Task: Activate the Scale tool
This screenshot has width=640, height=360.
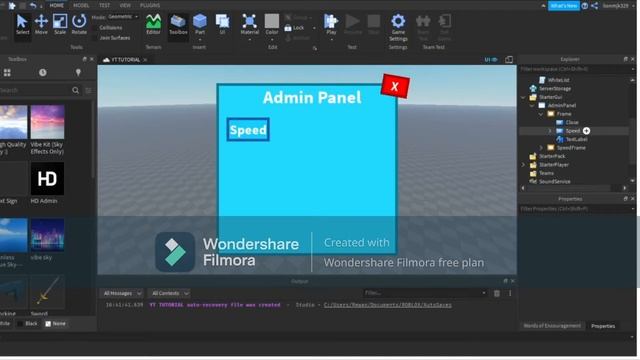Action: 60,24
